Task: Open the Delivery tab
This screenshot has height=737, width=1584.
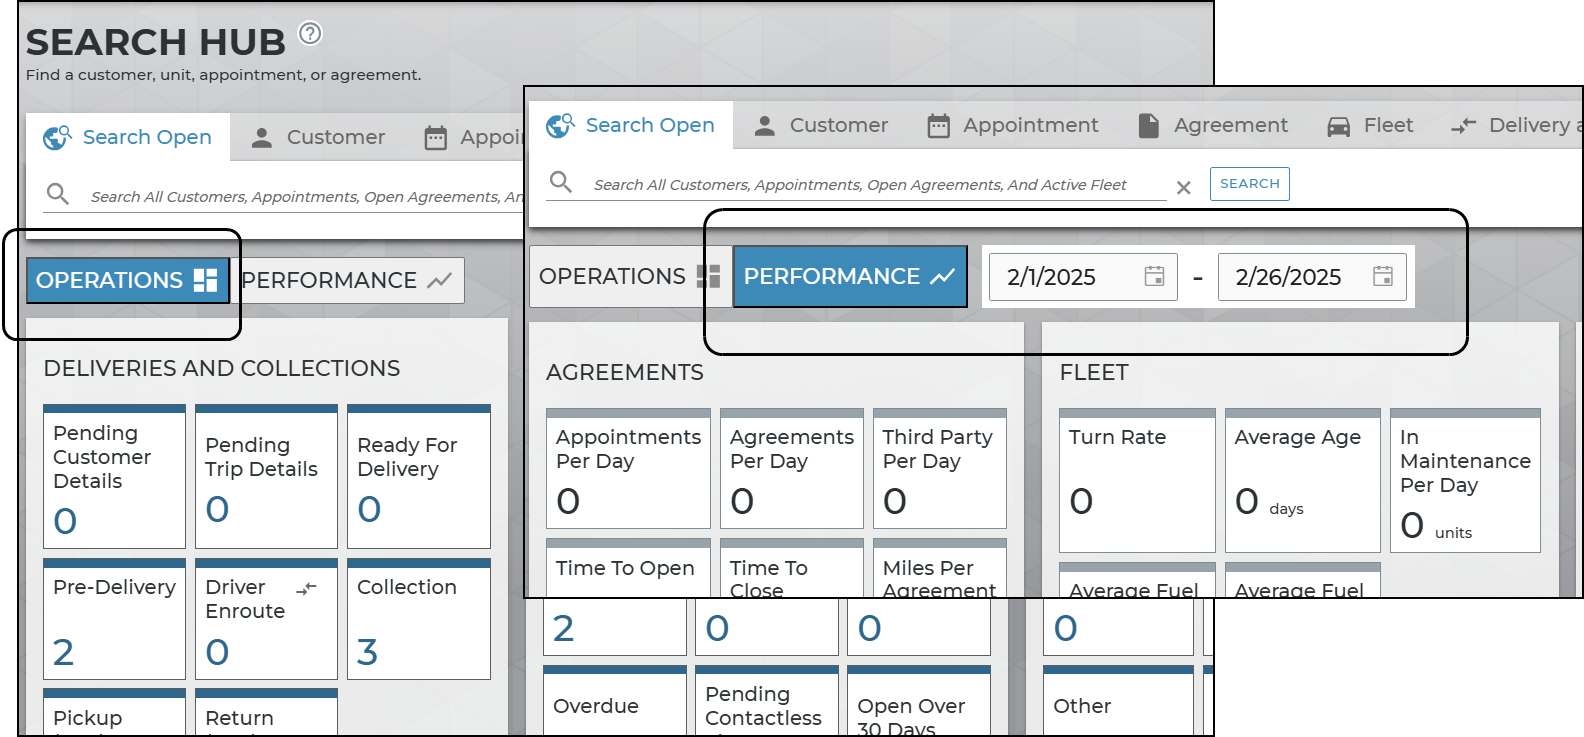Action: [1515, 126]
